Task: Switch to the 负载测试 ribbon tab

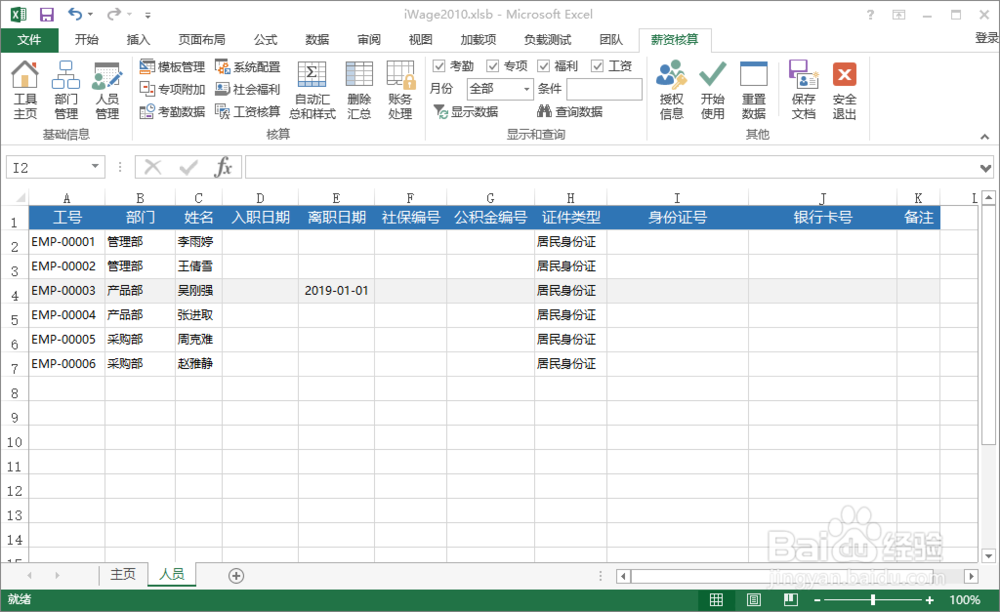Action: pos(547,40)
